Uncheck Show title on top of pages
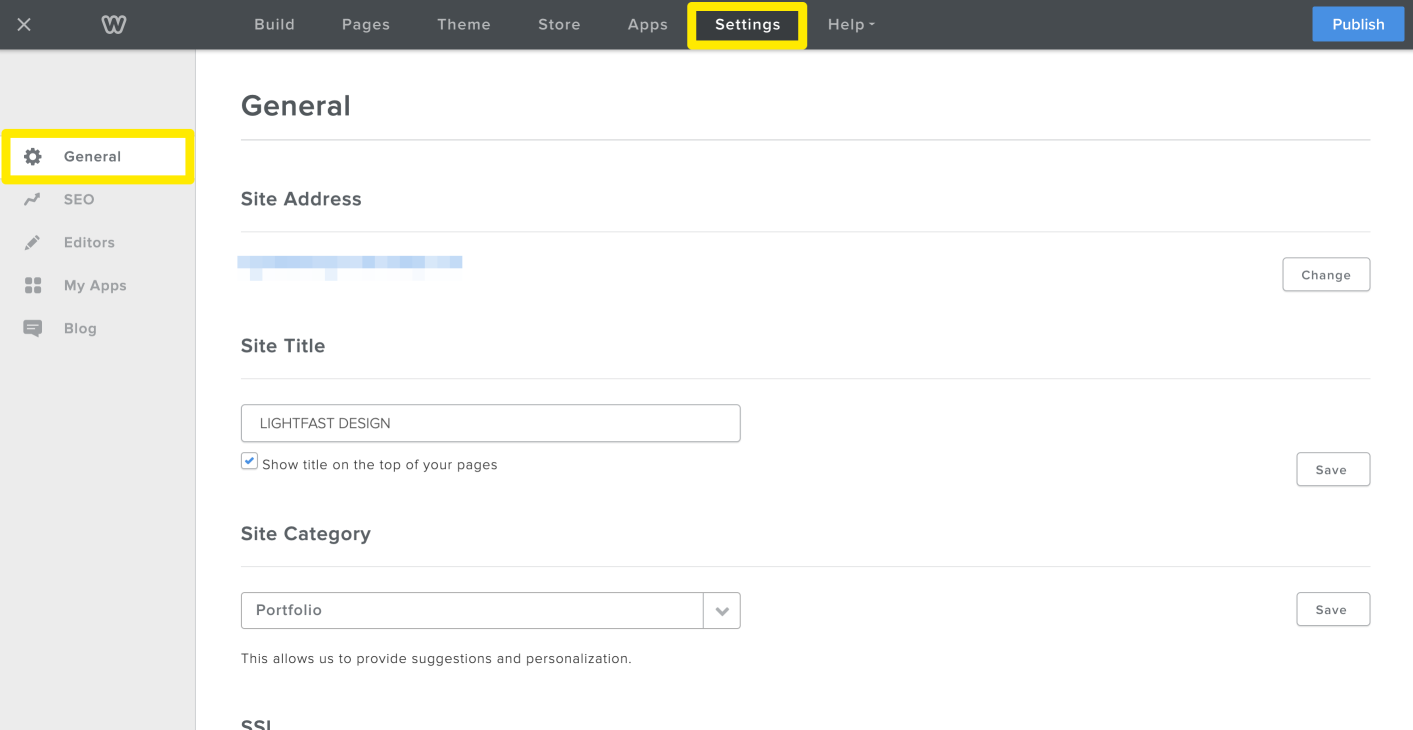1413x730 pixels. point(249,461)
